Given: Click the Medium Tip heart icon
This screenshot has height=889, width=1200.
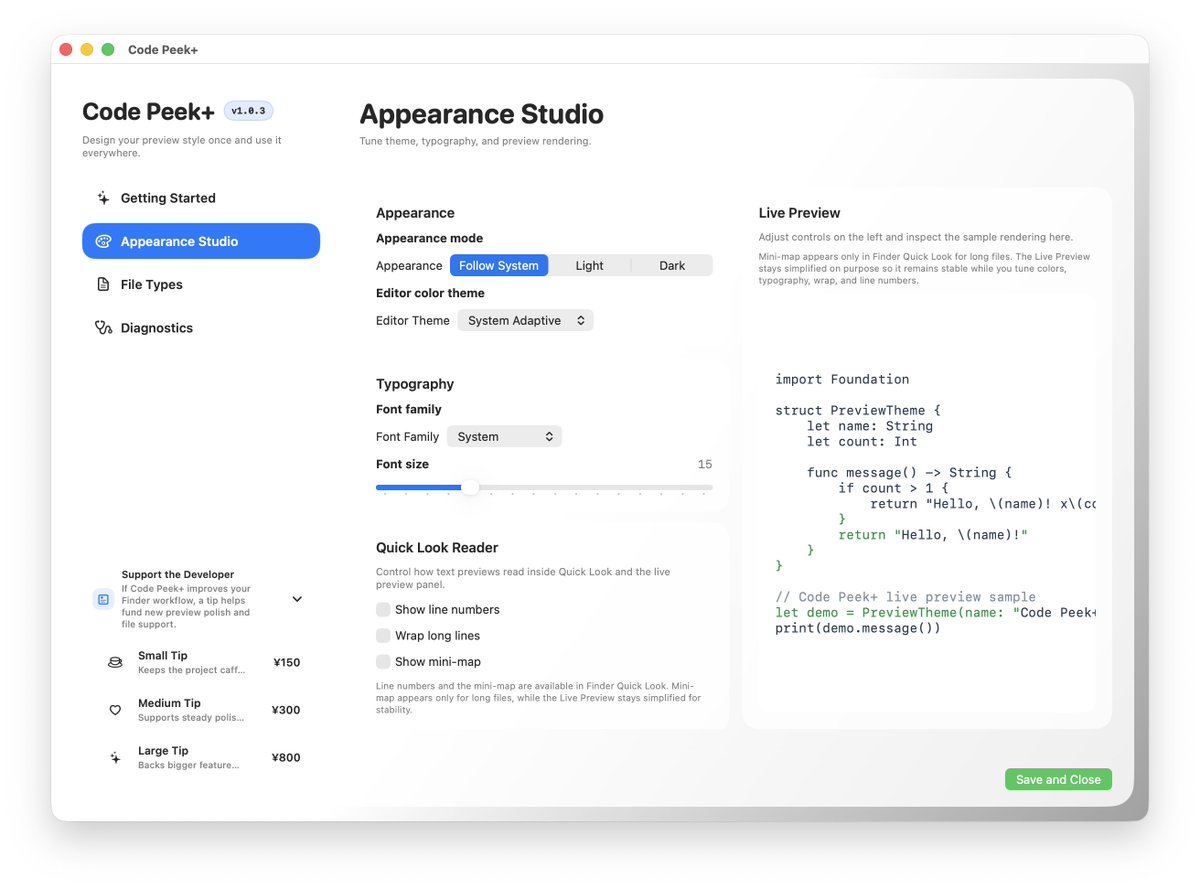Looking at the screenshot, I should point(115,710).
